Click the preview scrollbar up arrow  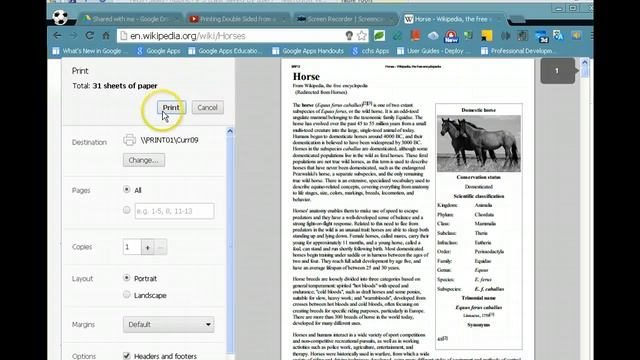tap(585, 62)
